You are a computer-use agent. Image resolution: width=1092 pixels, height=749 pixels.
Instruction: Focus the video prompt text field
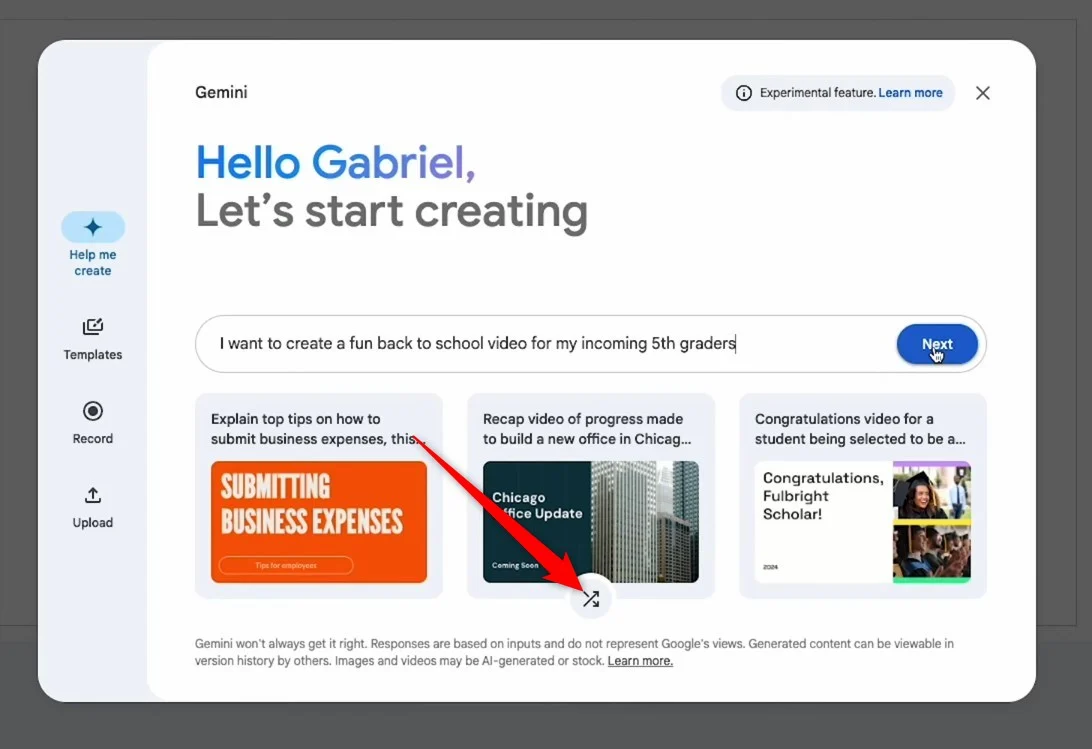(x=550, y=344)
